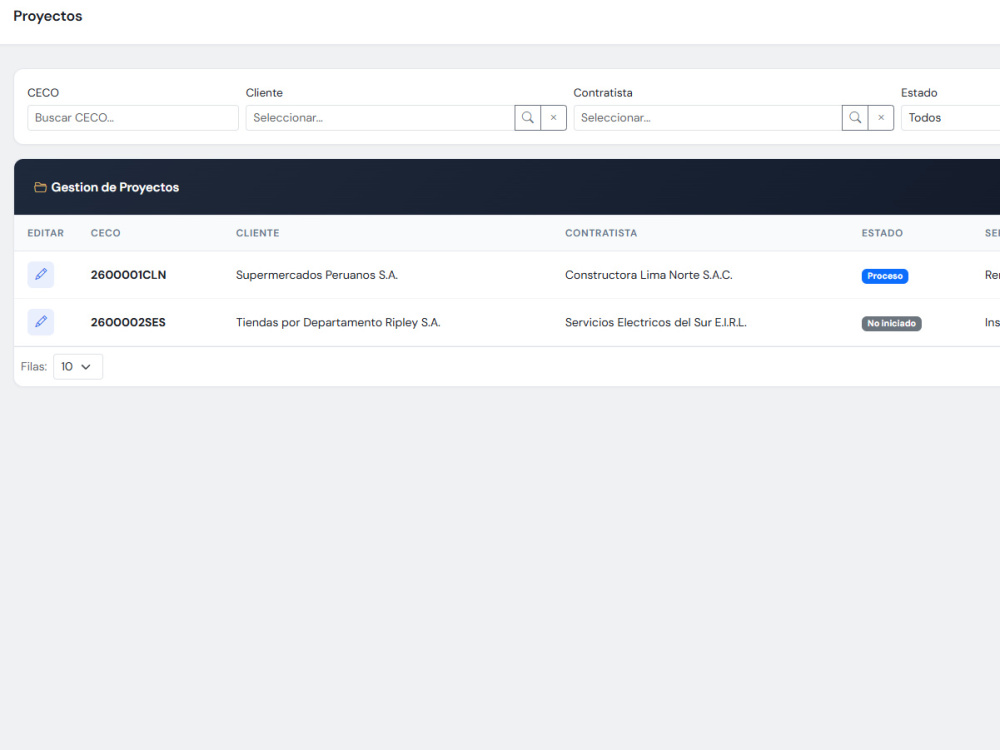Clear the Contratista filter selection
This screenshot has height=750, width=1000.
(x=881, y=118)
